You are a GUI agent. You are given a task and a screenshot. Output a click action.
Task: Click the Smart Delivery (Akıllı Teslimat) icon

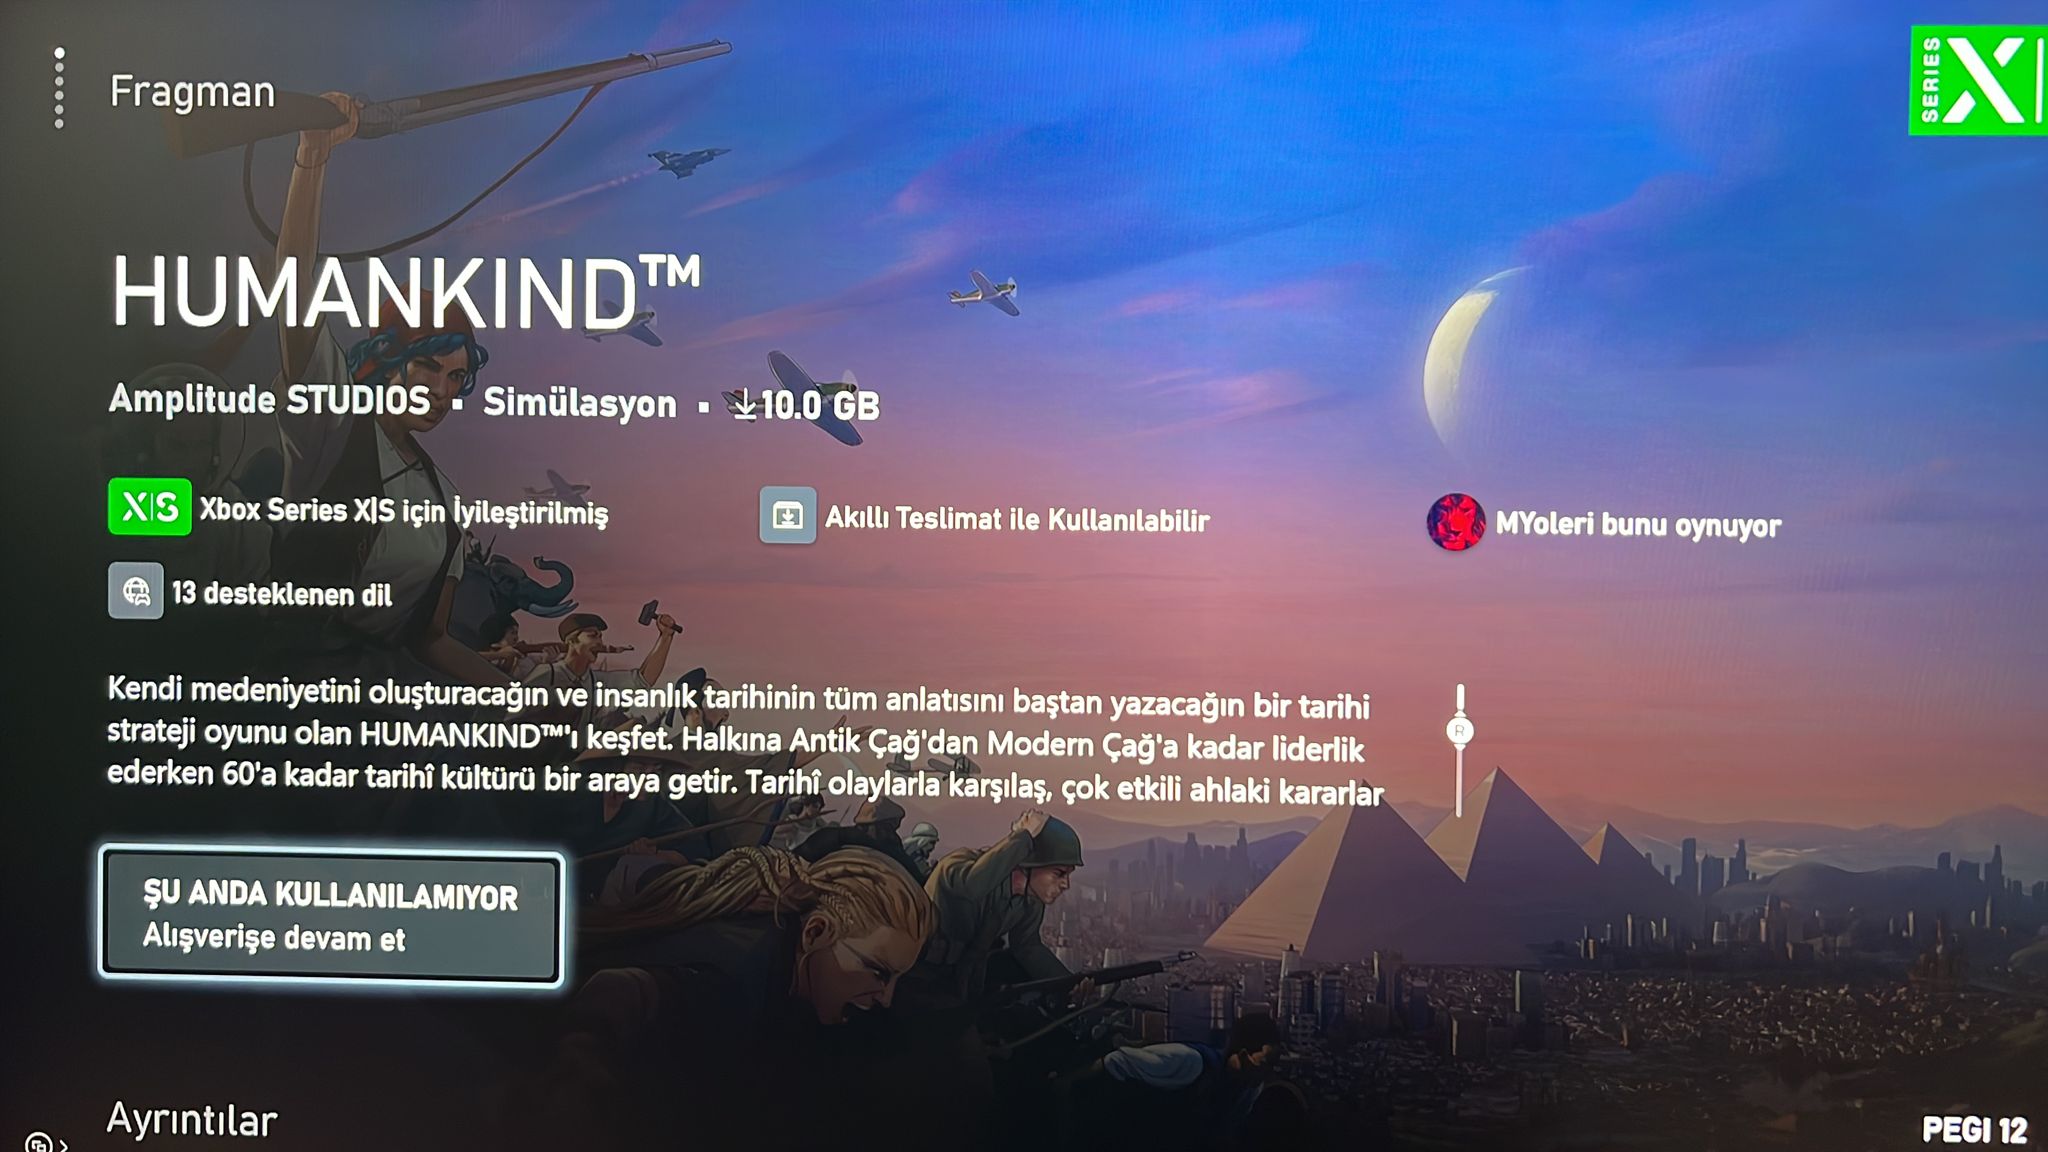point(787,515)
